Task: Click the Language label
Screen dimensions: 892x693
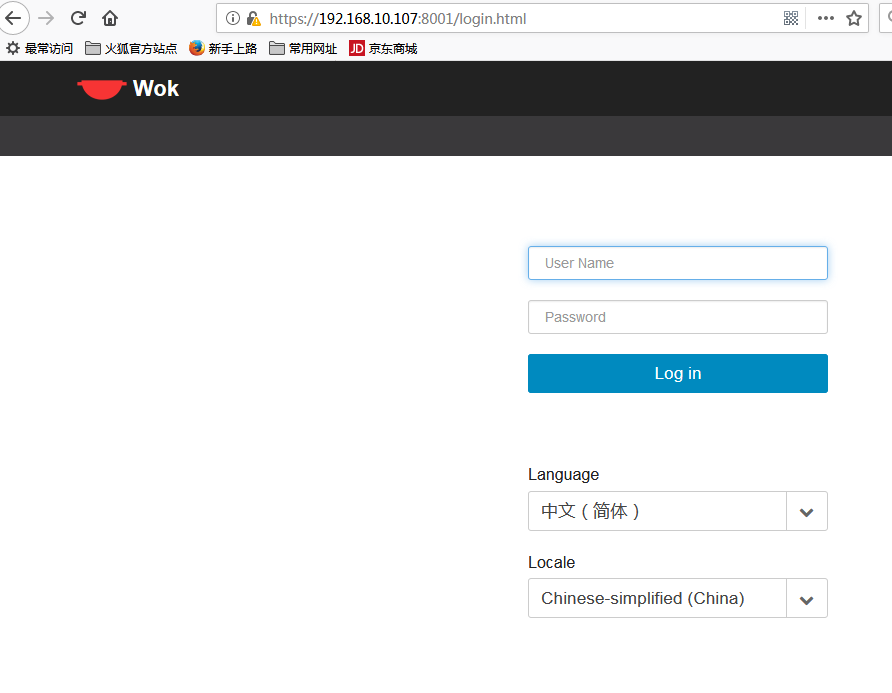Action: [x=563, y=475]
